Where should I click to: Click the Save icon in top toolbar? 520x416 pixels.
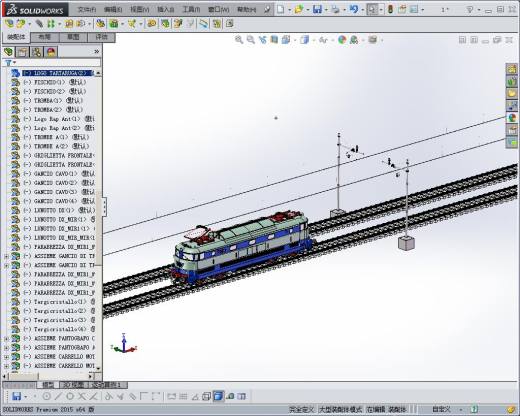tap(317, 9)
